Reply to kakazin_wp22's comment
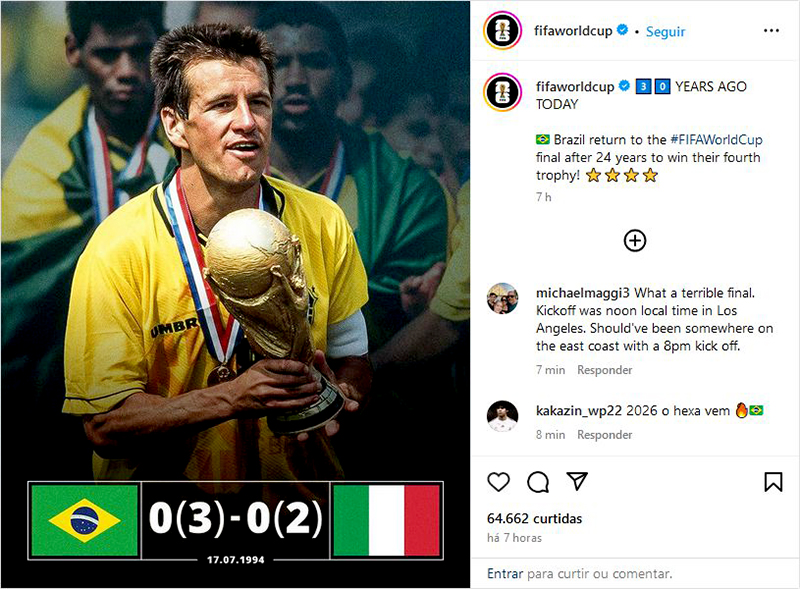 tap(604, 435)
